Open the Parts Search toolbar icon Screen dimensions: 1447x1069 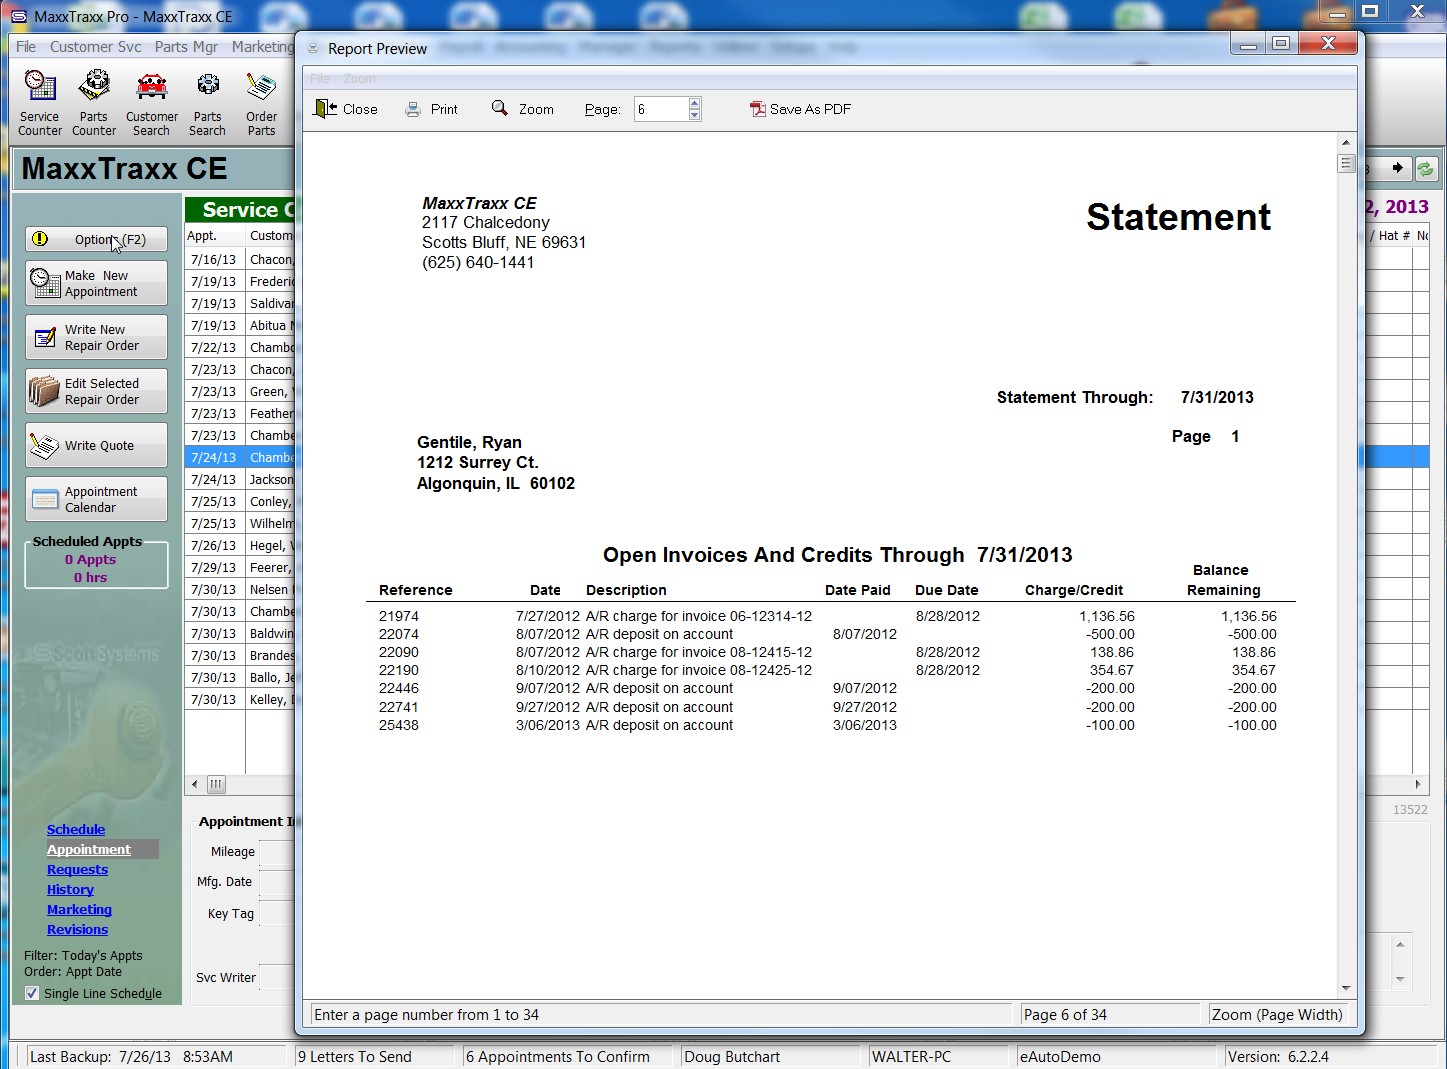coord(207,103)
